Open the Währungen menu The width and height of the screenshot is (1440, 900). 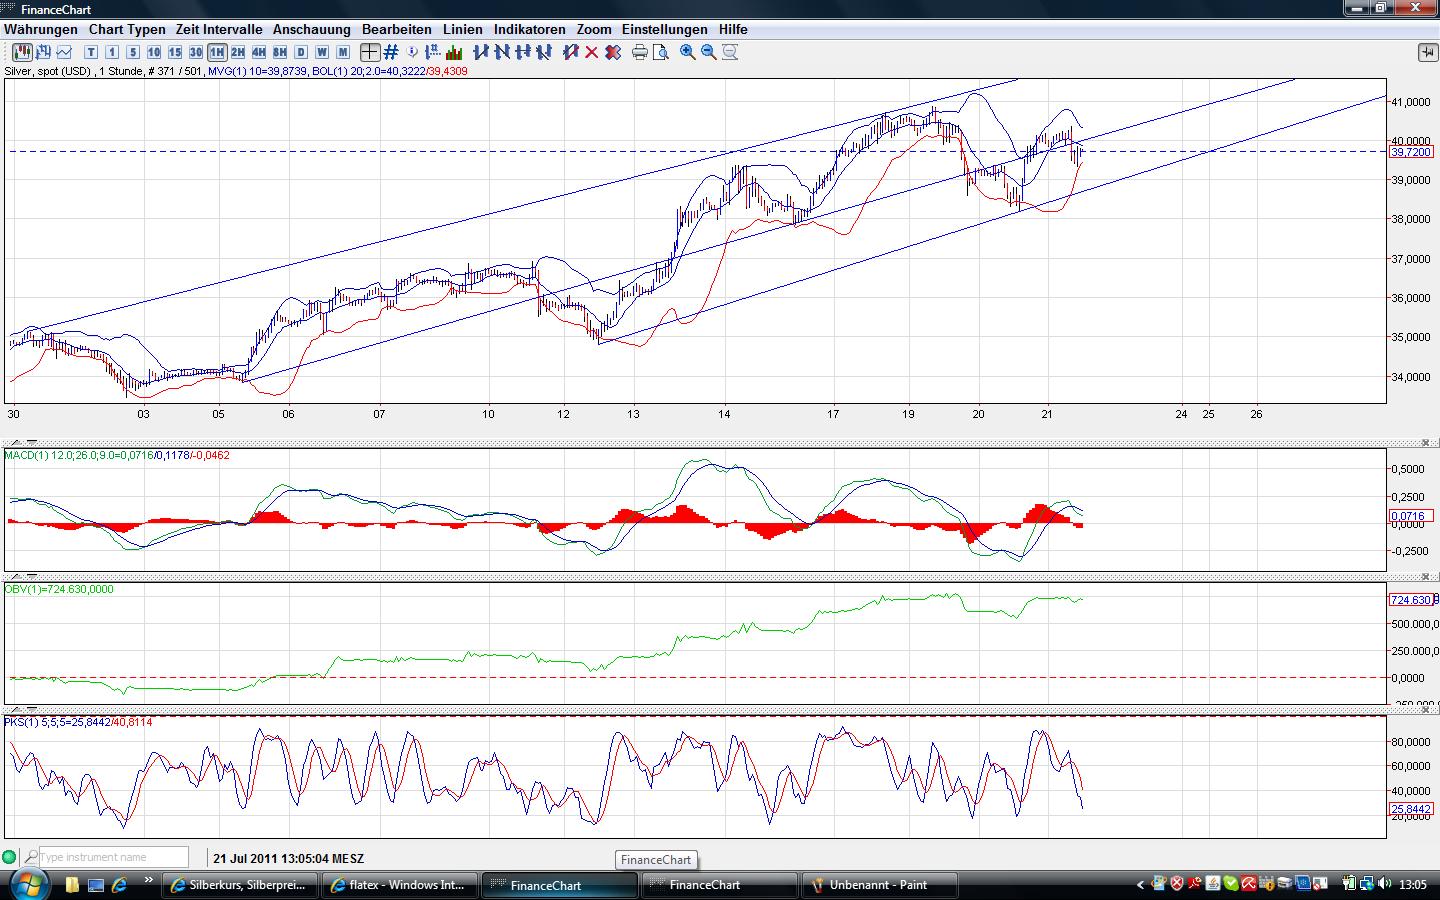click(x=41, y=30)
